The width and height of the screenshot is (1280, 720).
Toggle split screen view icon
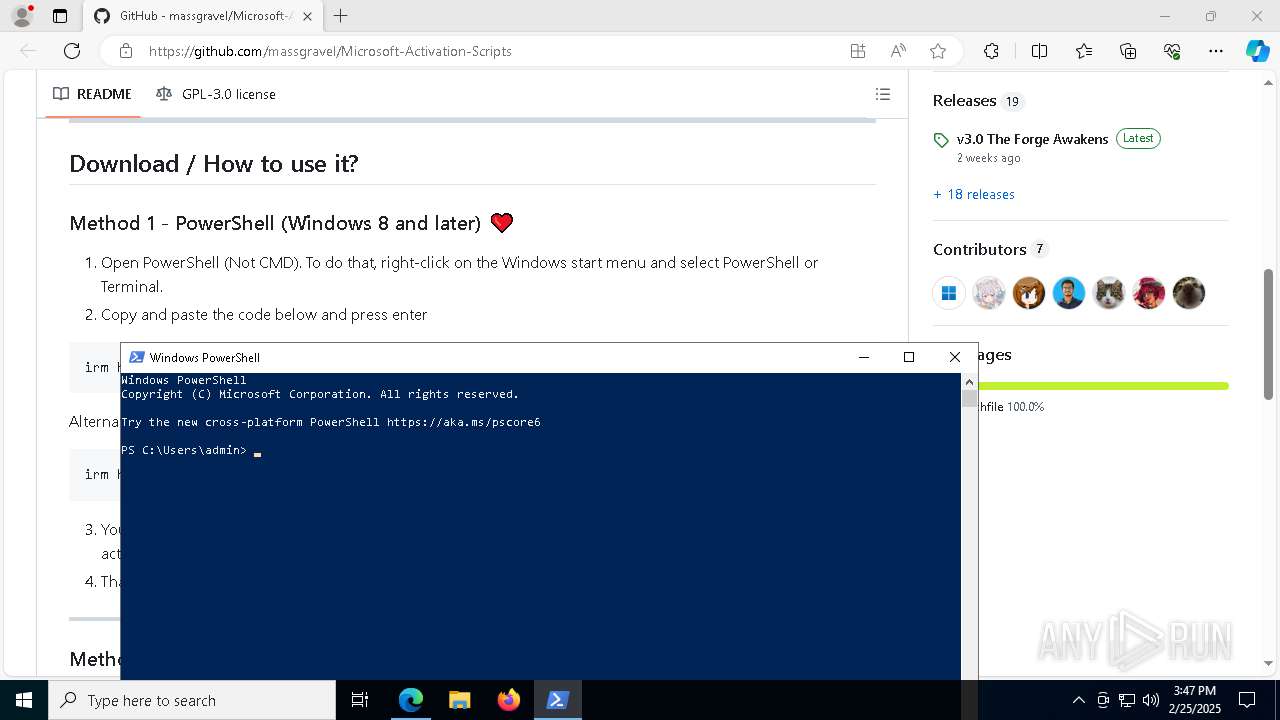click(x=1039, y=51)
